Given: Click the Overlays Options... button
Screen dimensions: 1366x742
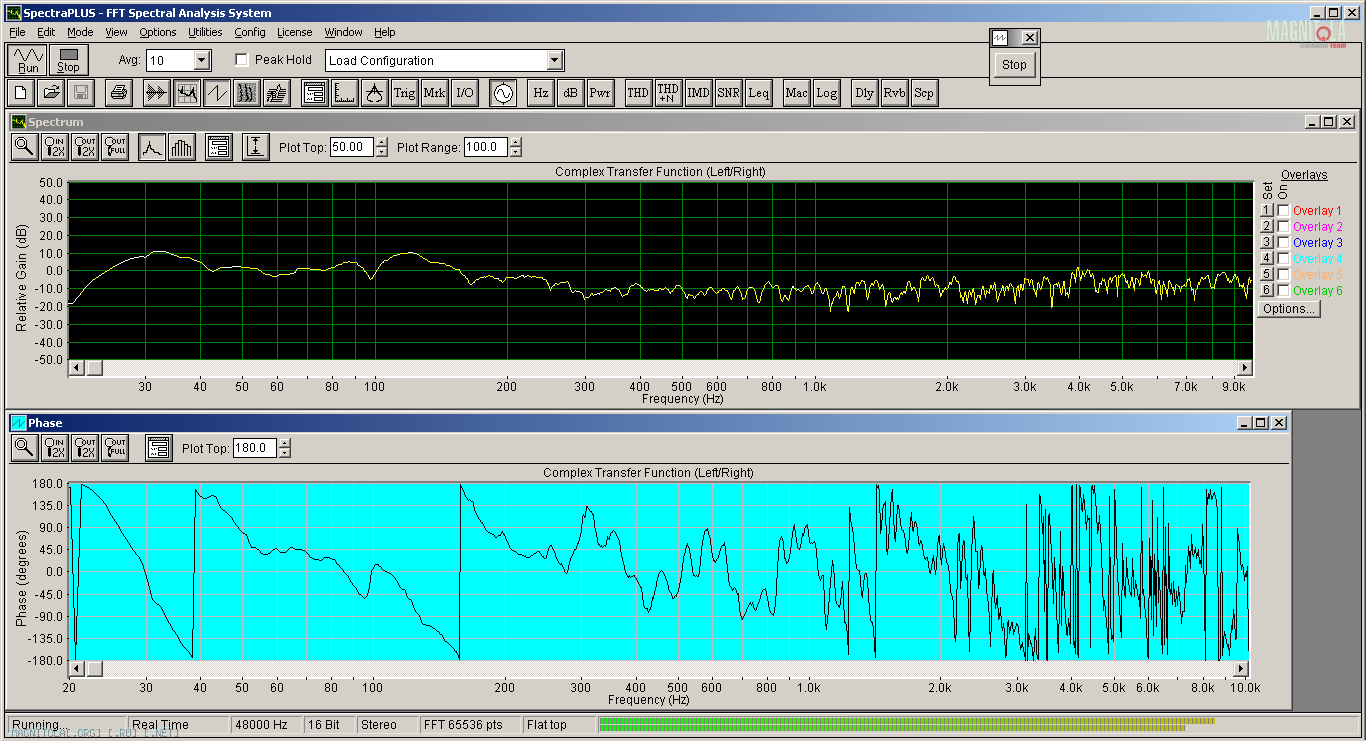Looking at the screenshot, I should click(x=1288, y=308).
